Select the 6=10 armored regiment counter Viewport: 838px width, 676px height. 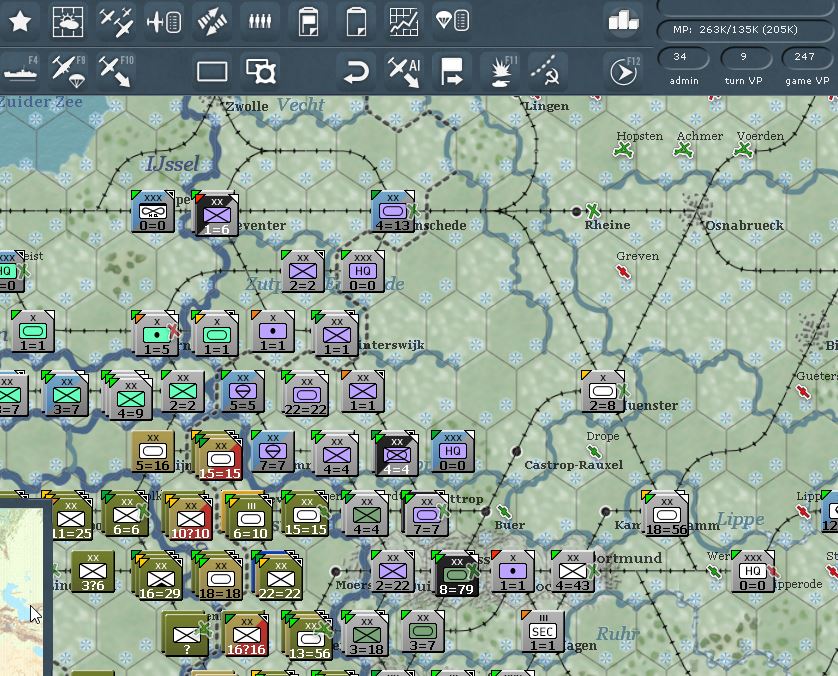click(x=247, y=516)
